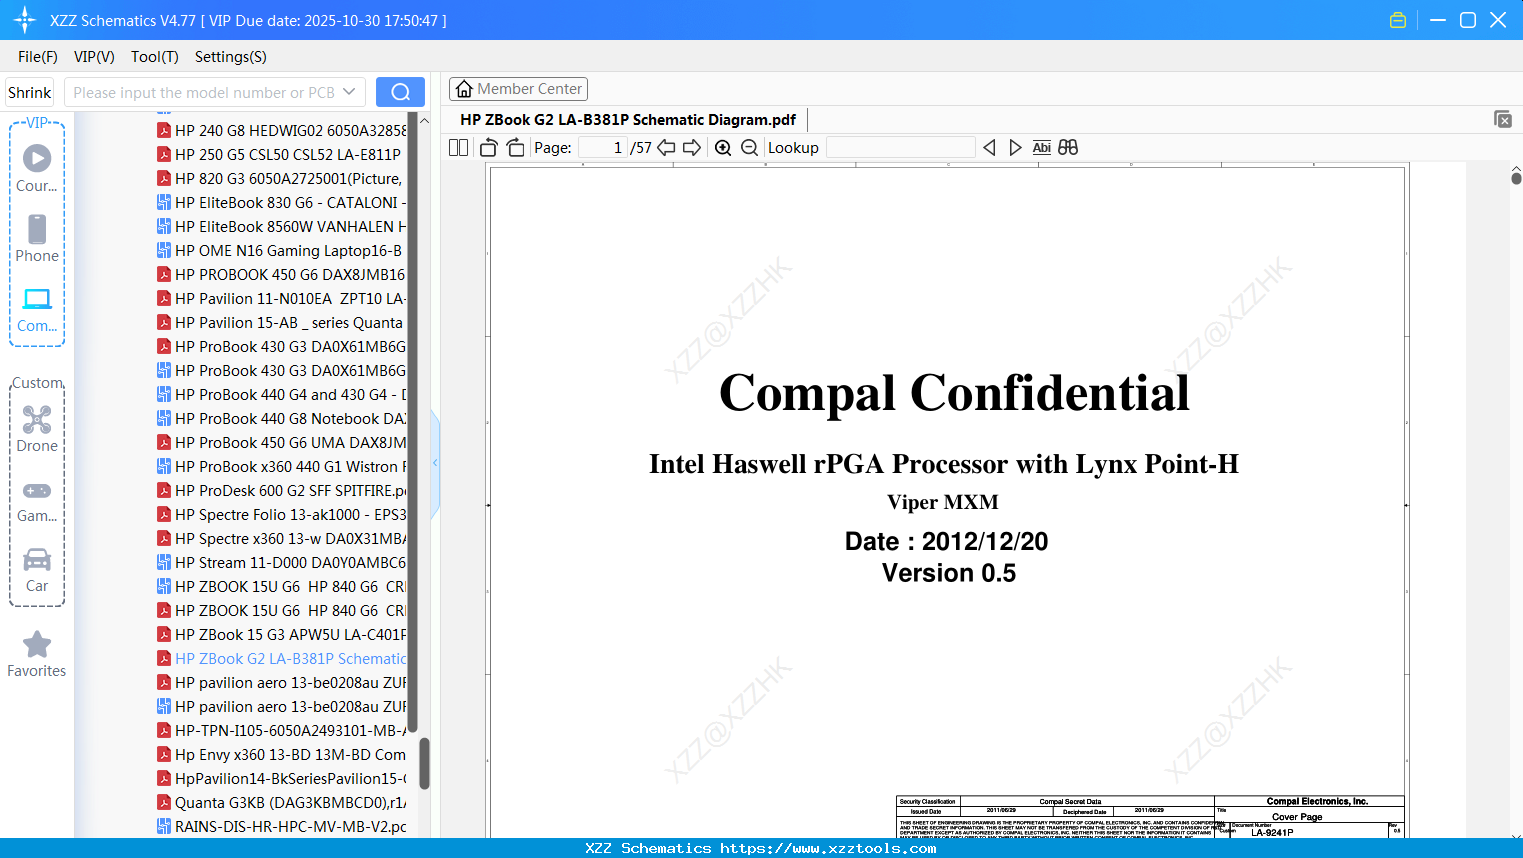Open the Drone category
Image resolution: width=1523 pixels, height=858 pixels.
point(37,428)
